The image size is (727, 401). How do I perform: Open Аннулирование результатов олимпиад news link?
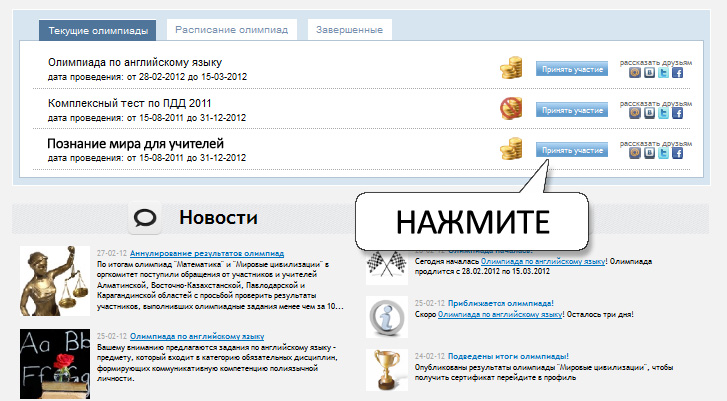[x=207, y=254]
